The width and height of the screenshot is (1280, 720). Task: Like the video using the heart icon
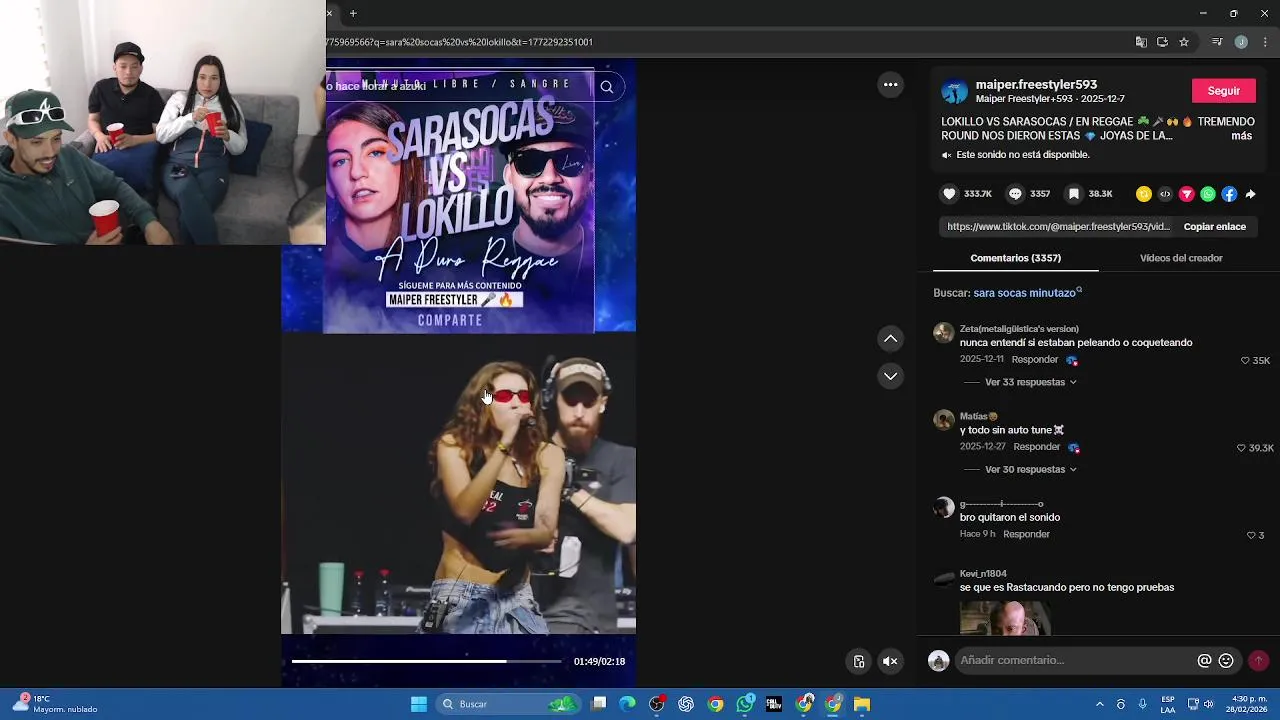pyautogui.click(x=949, y=194)
